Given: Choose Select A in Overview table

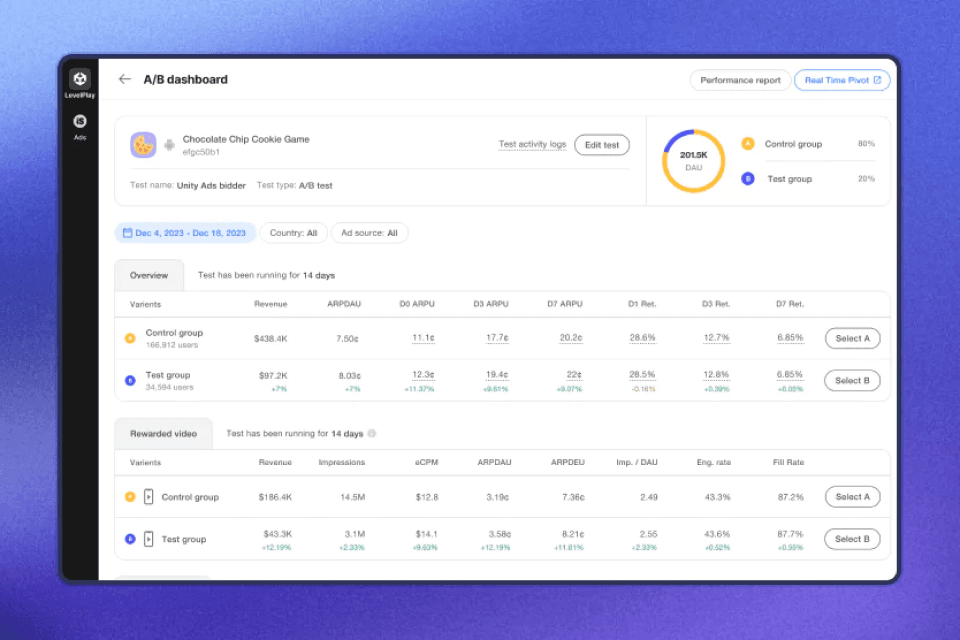Looking at the screenshot, I should coord(852,339).
